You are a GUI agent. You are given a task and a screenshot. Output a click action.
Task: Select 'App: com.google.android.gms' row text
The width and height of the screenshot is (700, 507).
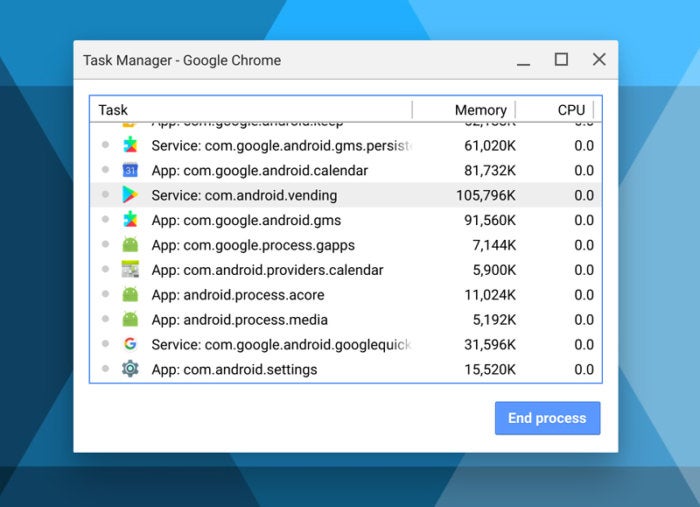(x=246, y=220)
